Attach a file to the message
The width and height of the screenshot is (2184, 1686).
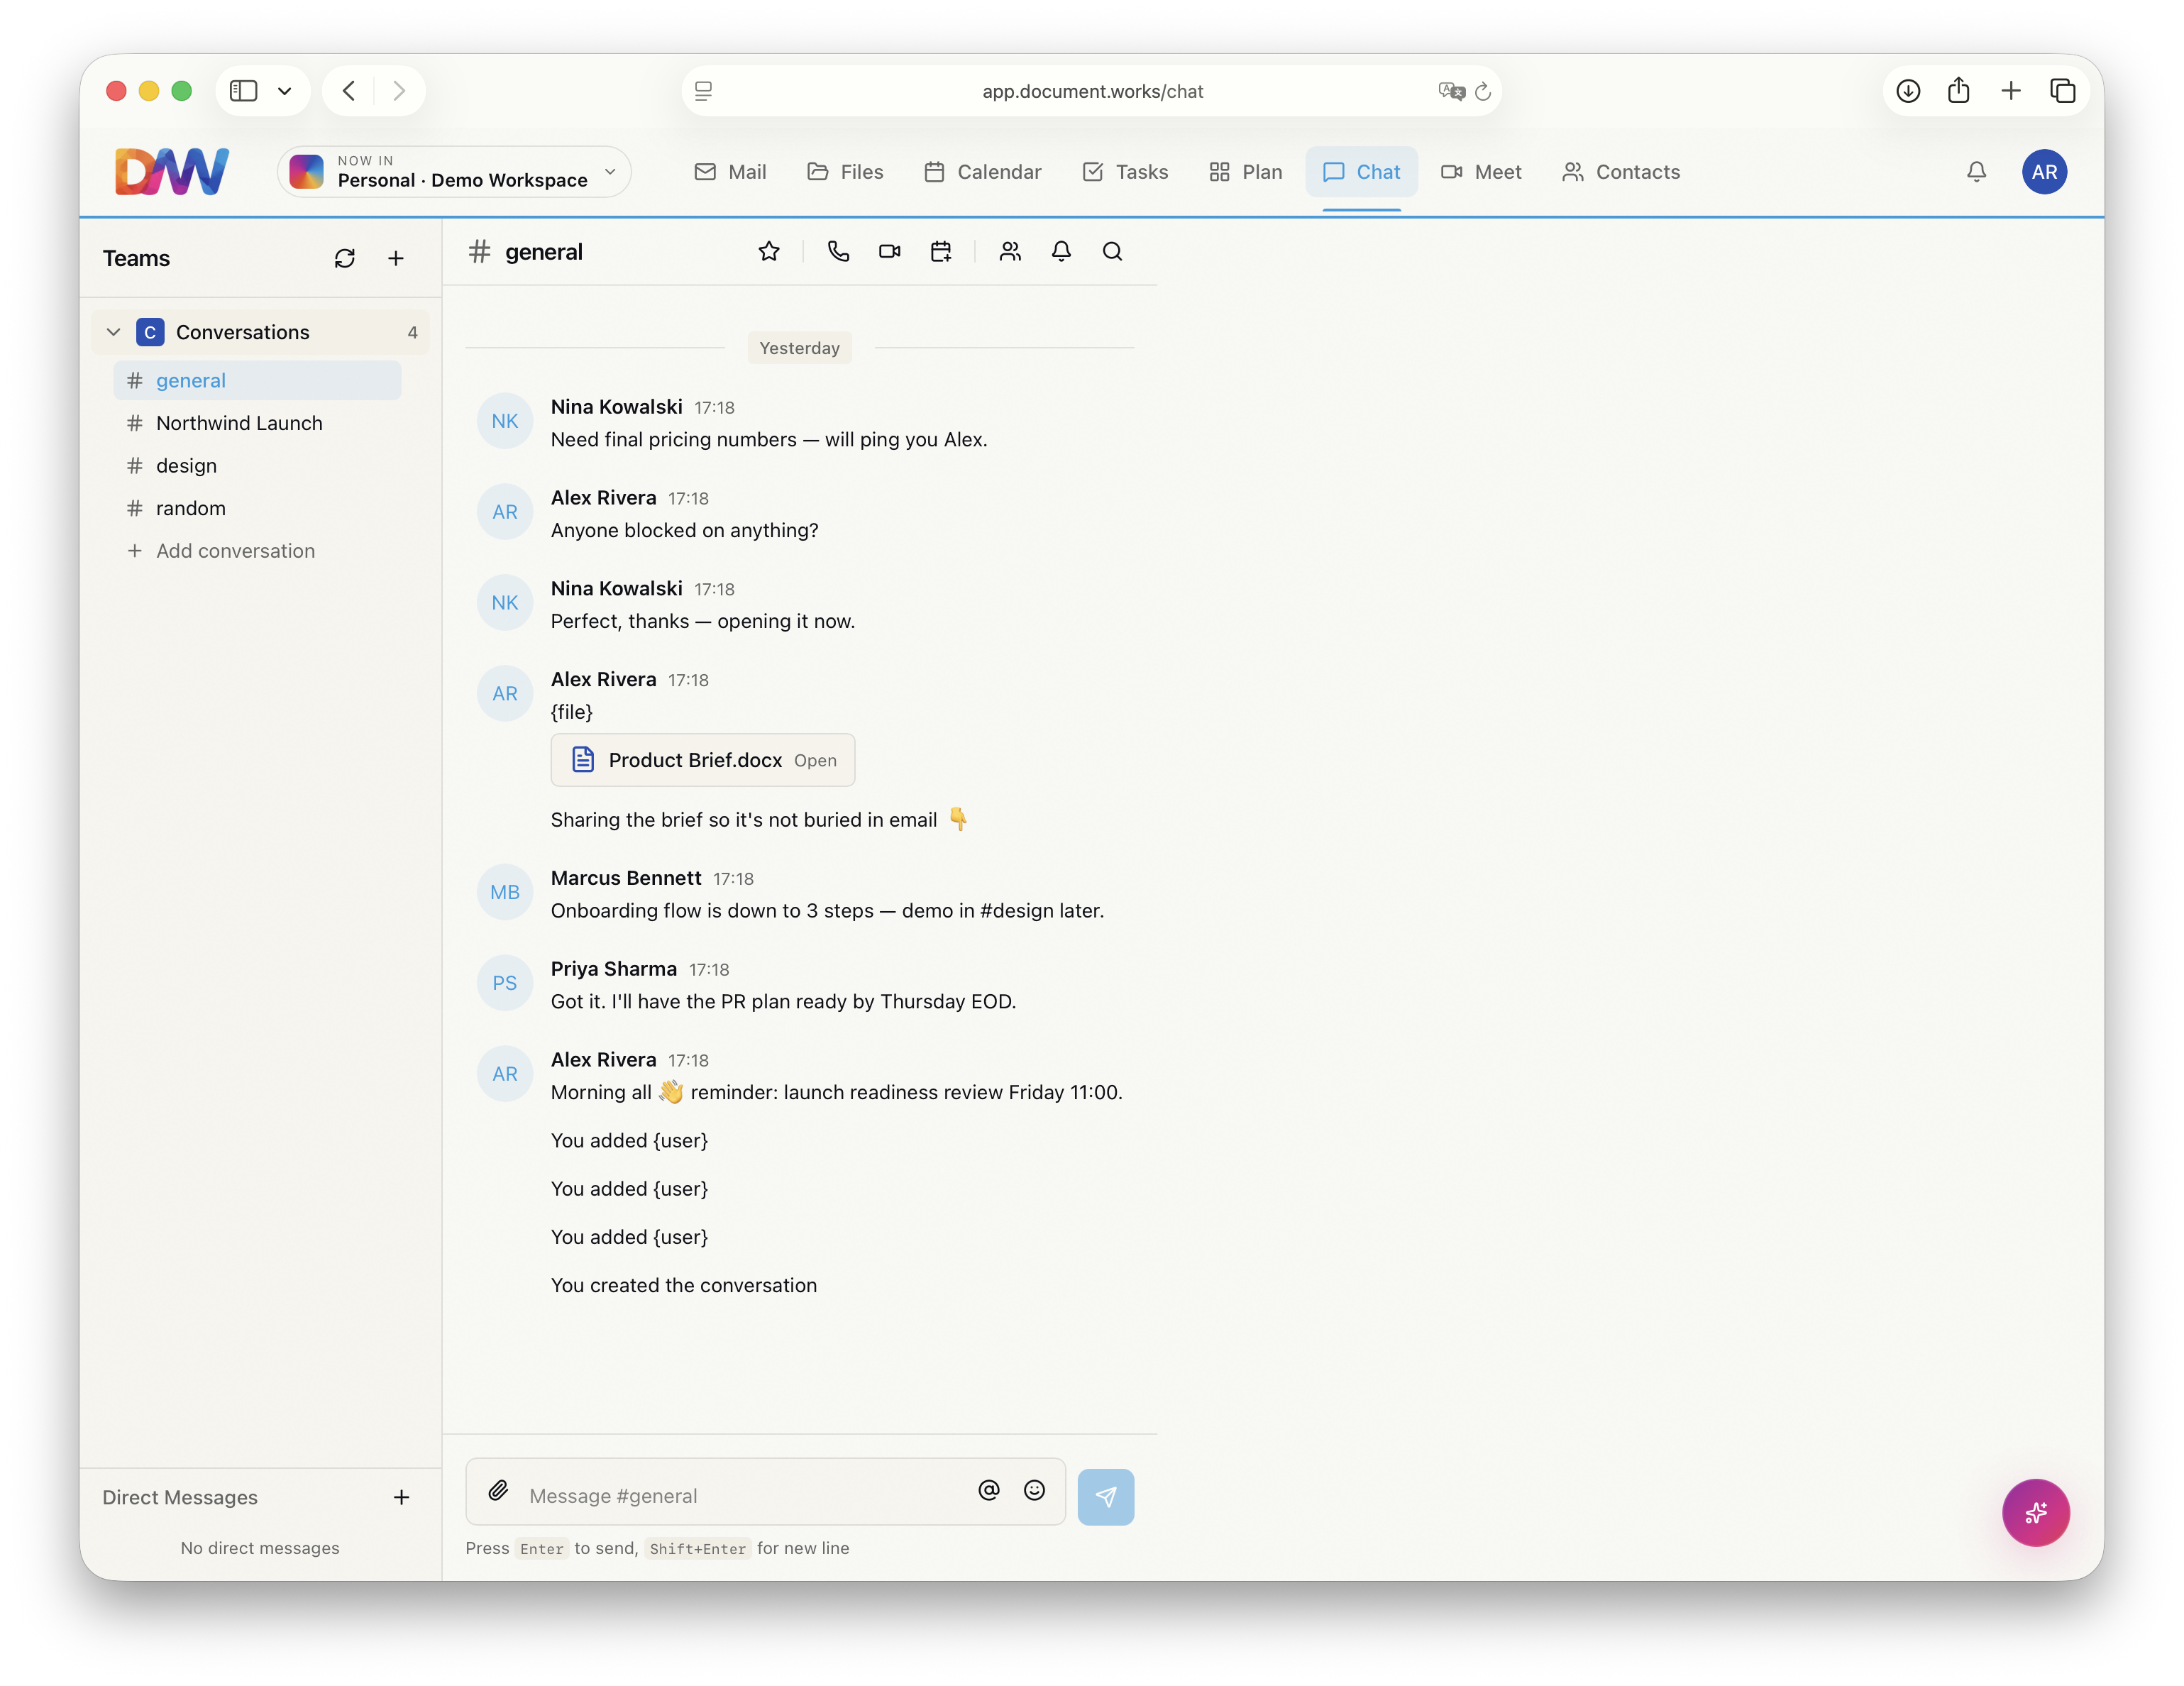pos(498,1491)
